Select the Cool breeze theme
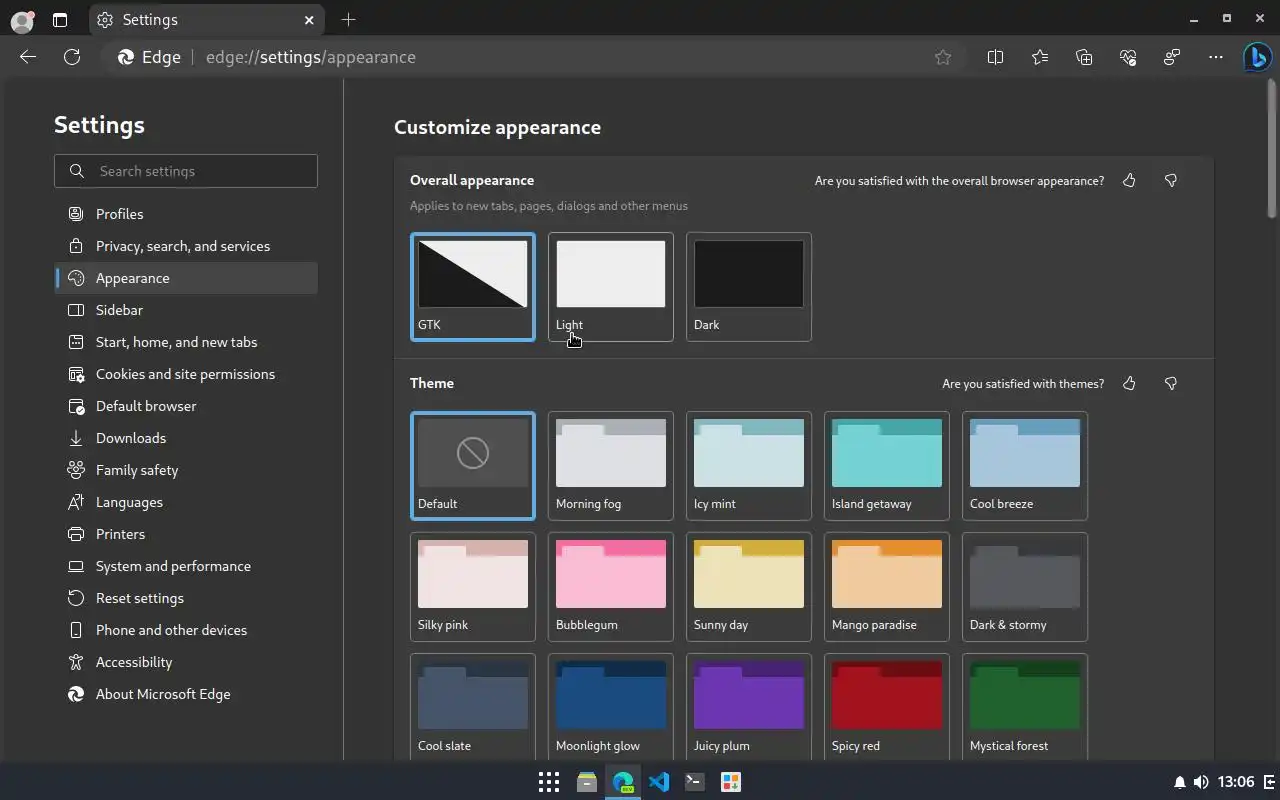 pos(1025,466)
